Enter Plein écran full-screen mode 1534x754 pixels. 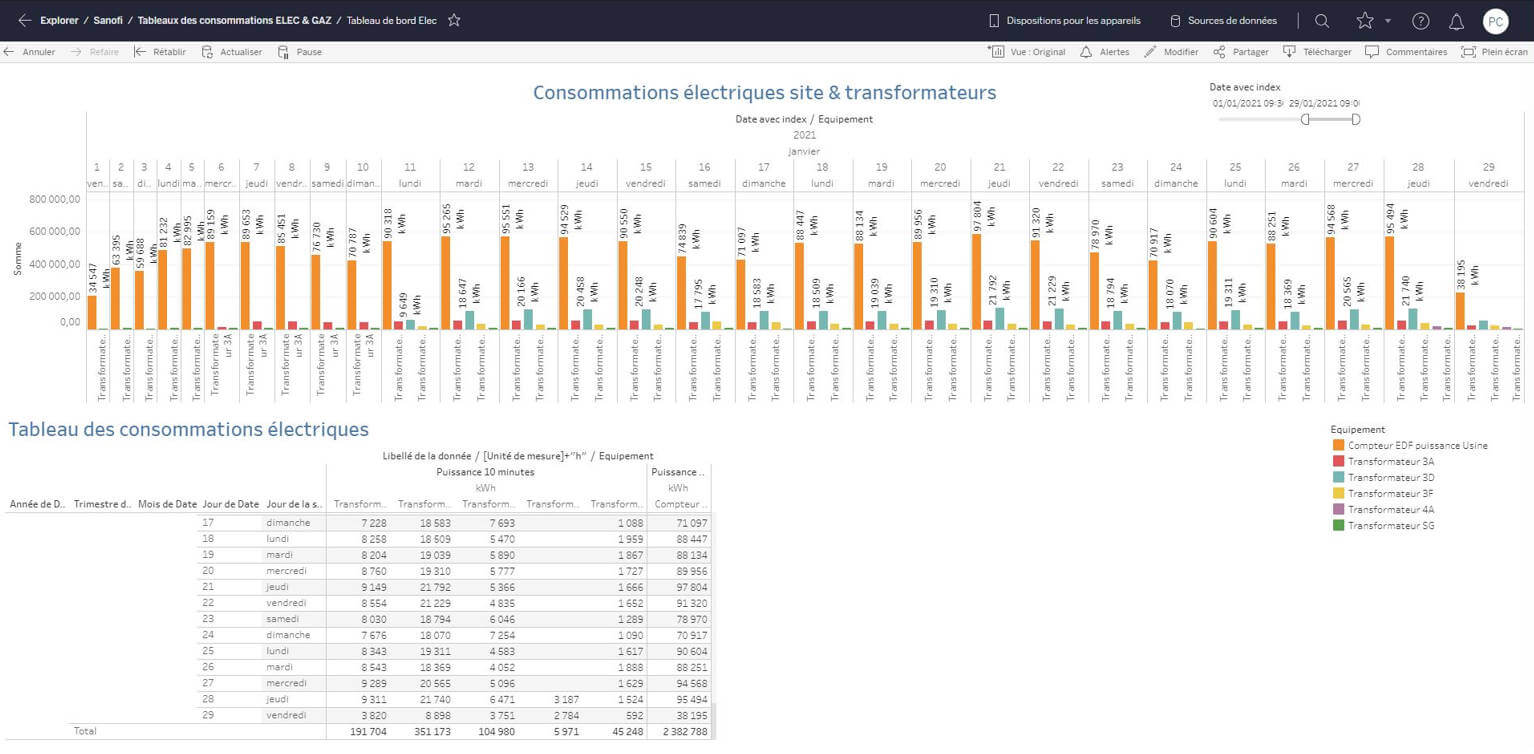(1494, 52)
